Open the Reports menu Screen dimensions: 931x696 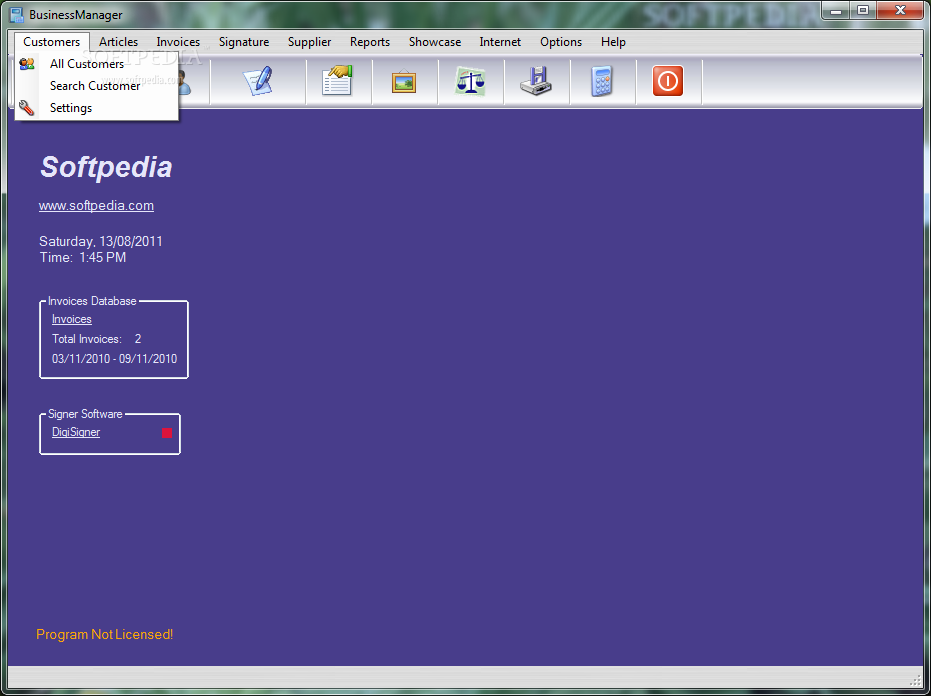[370, 42]
